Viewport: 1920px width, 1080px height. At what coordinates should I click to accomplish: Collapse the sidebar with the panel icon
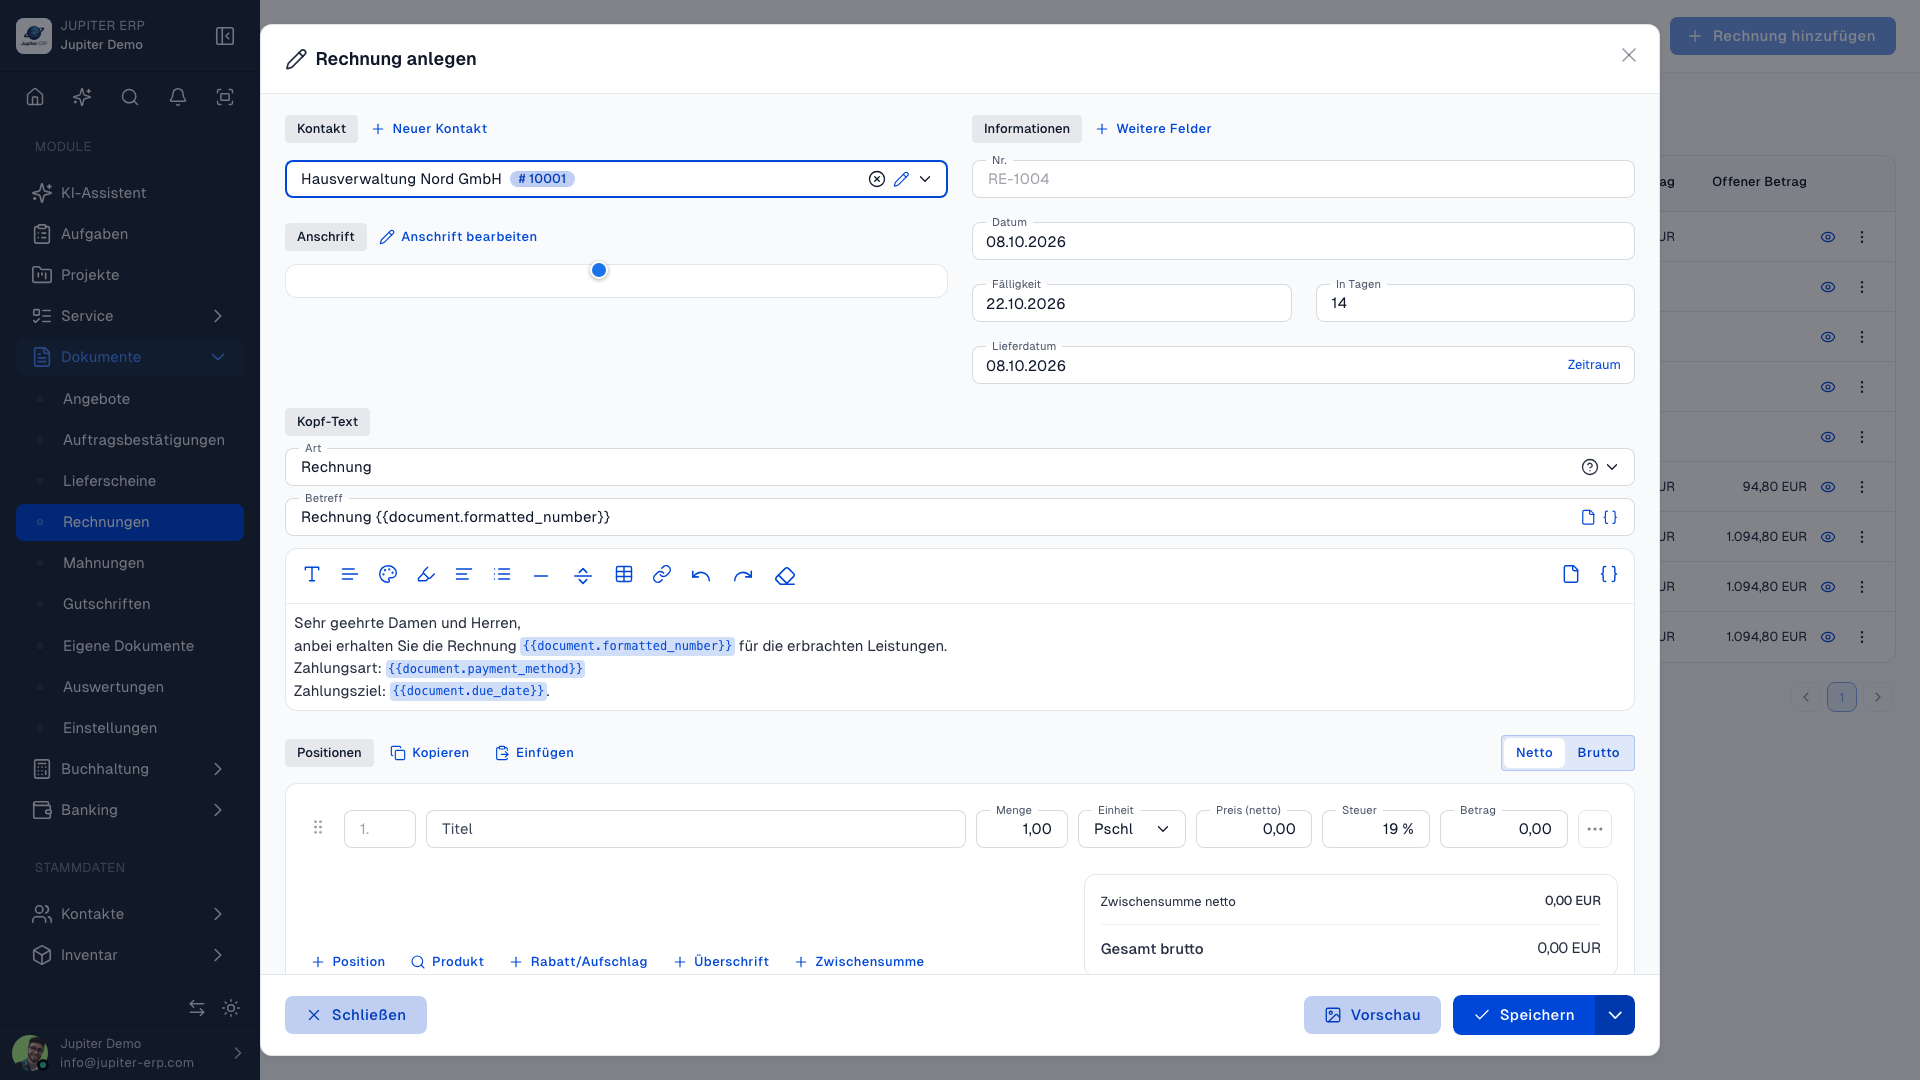(225, 36)
